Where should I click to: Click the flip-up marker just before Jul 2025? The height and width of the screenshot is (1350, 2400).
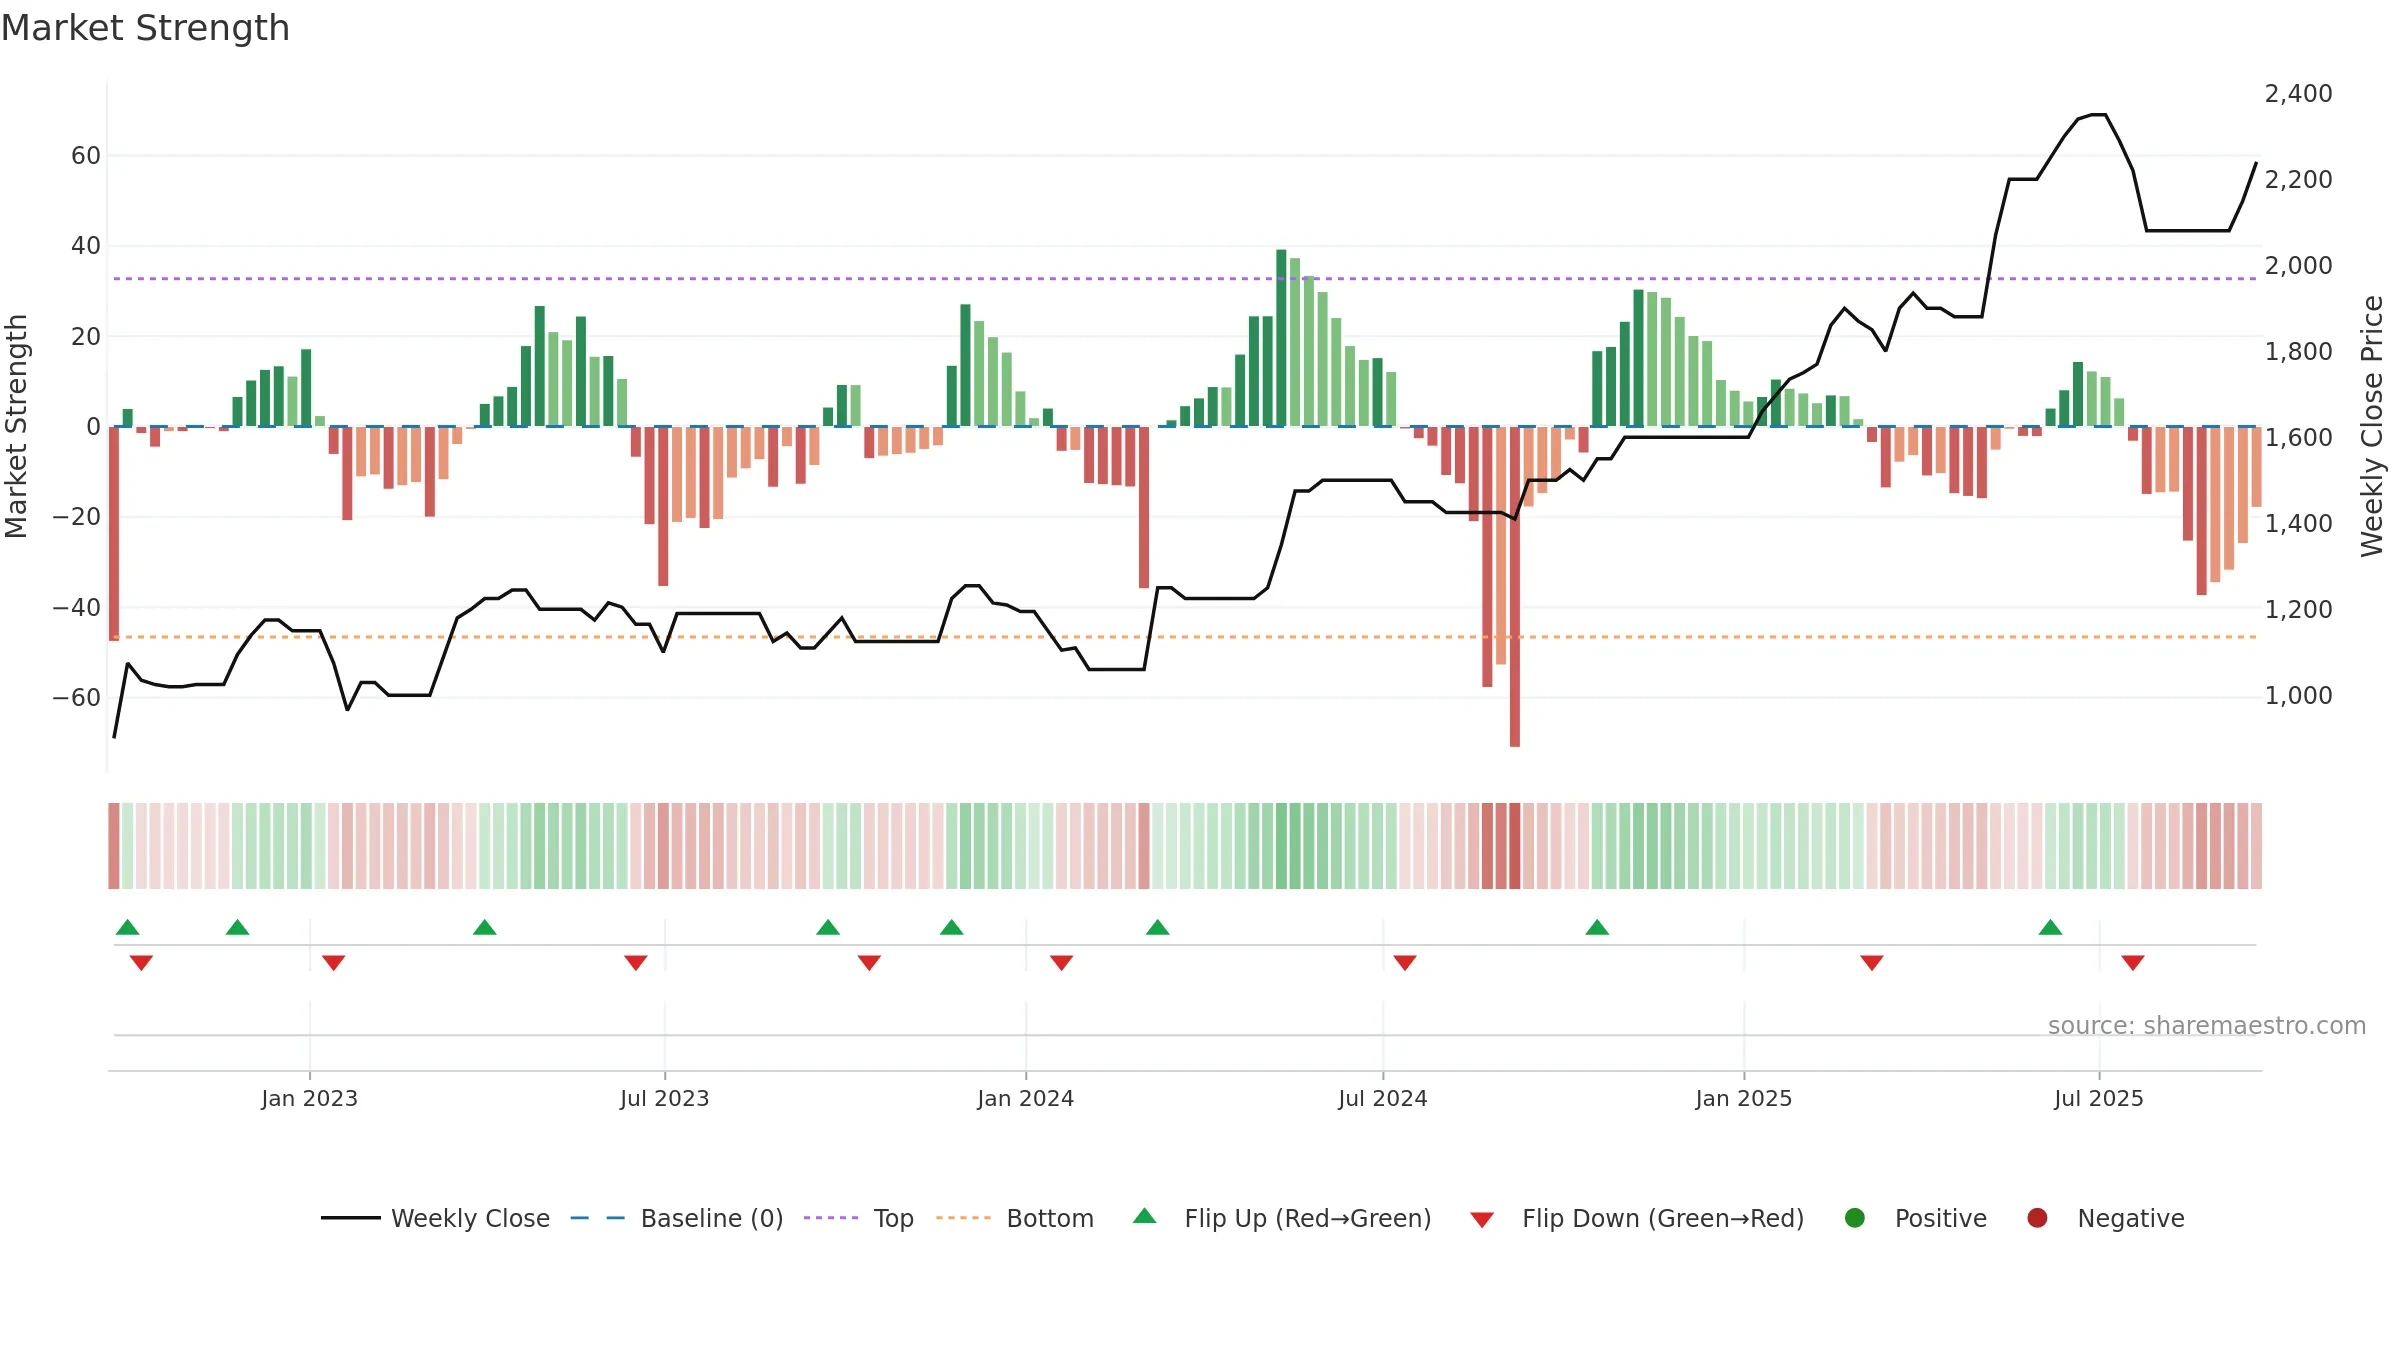click(x=2051, y=927)
